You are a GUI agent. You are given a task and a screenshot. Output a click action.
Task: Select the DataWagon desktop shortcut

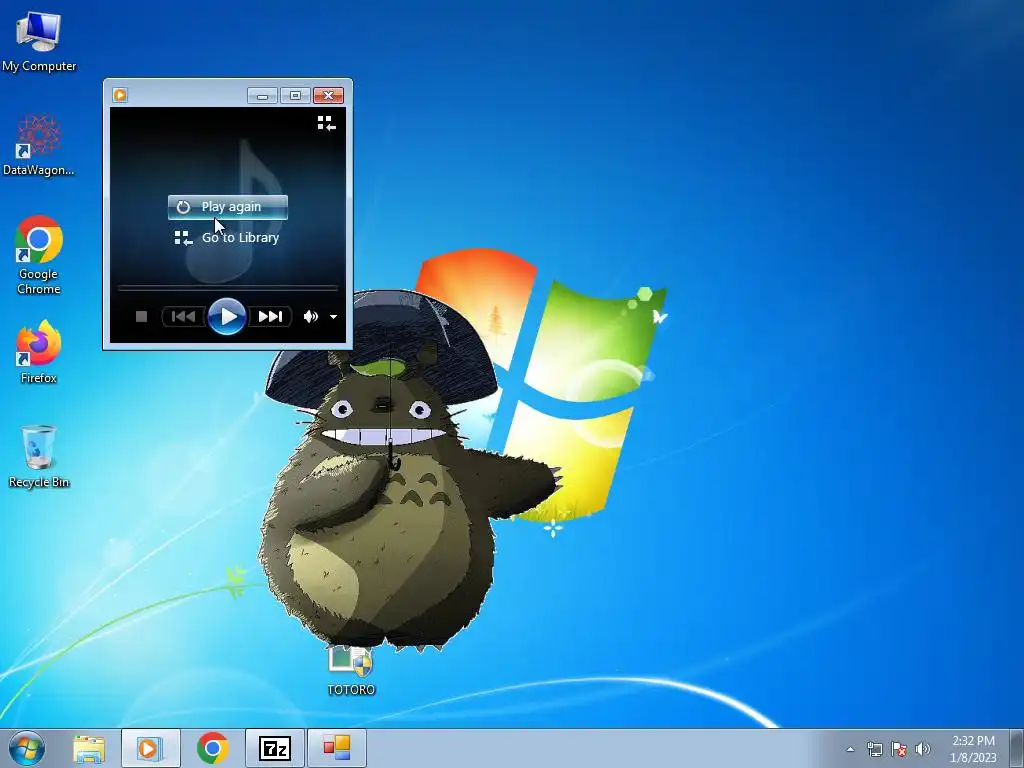pyautogui.click(x=39, y=146)
